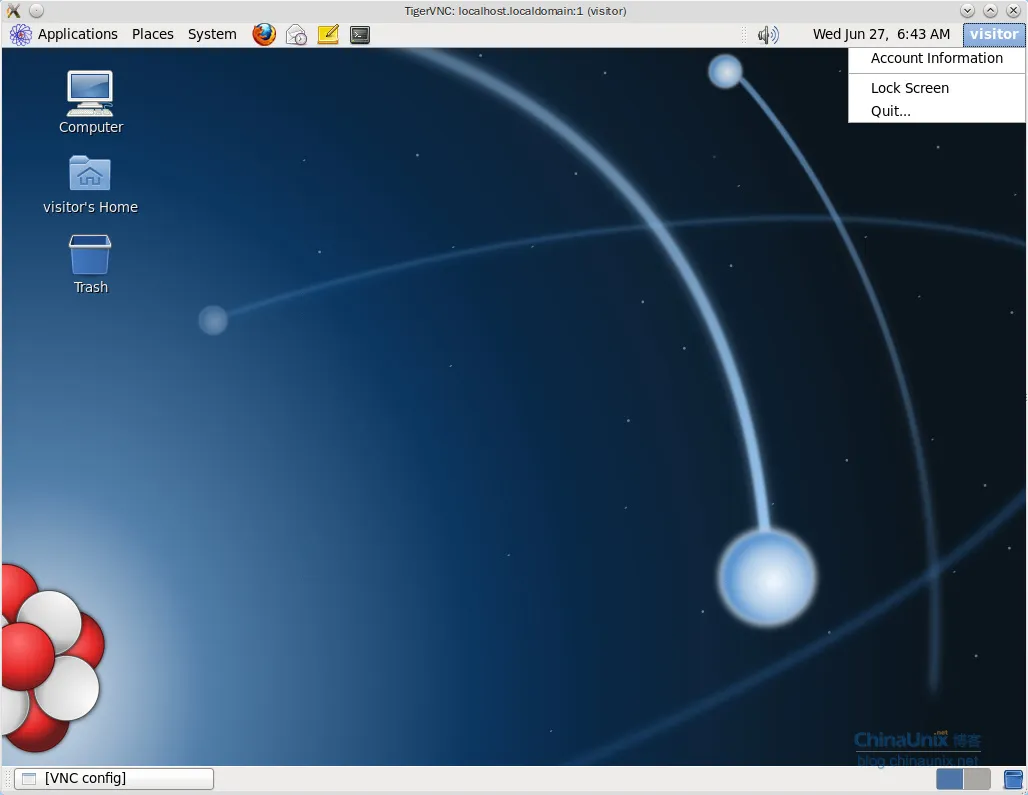Viewport: 1028px width, 795px height.
Task: Click the date and time clock
Action: coord(881,34)
